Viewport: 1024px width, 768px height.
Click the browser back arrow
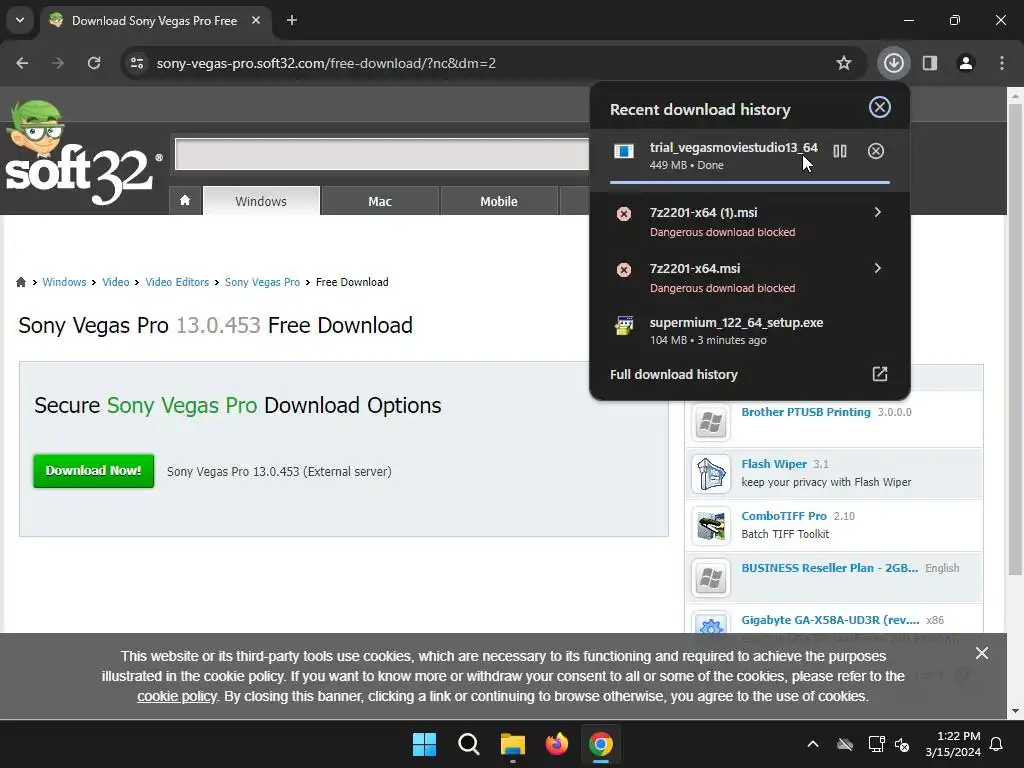click(22, 63)
